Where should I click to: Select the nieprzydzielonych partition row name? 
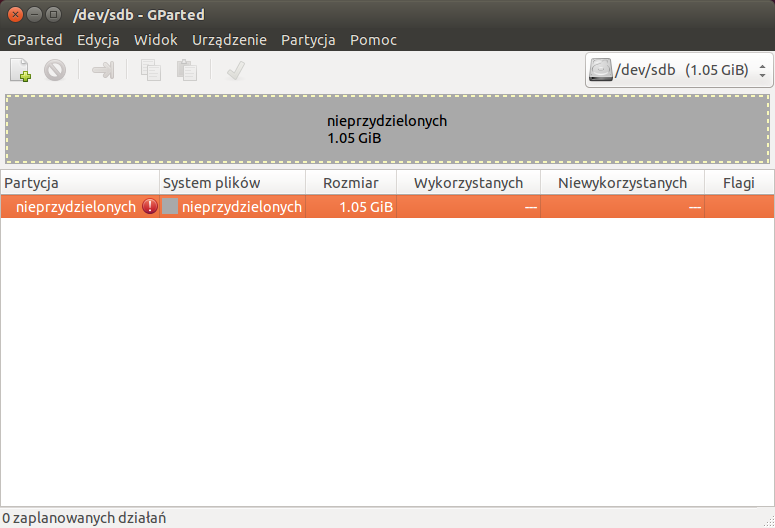76,207
